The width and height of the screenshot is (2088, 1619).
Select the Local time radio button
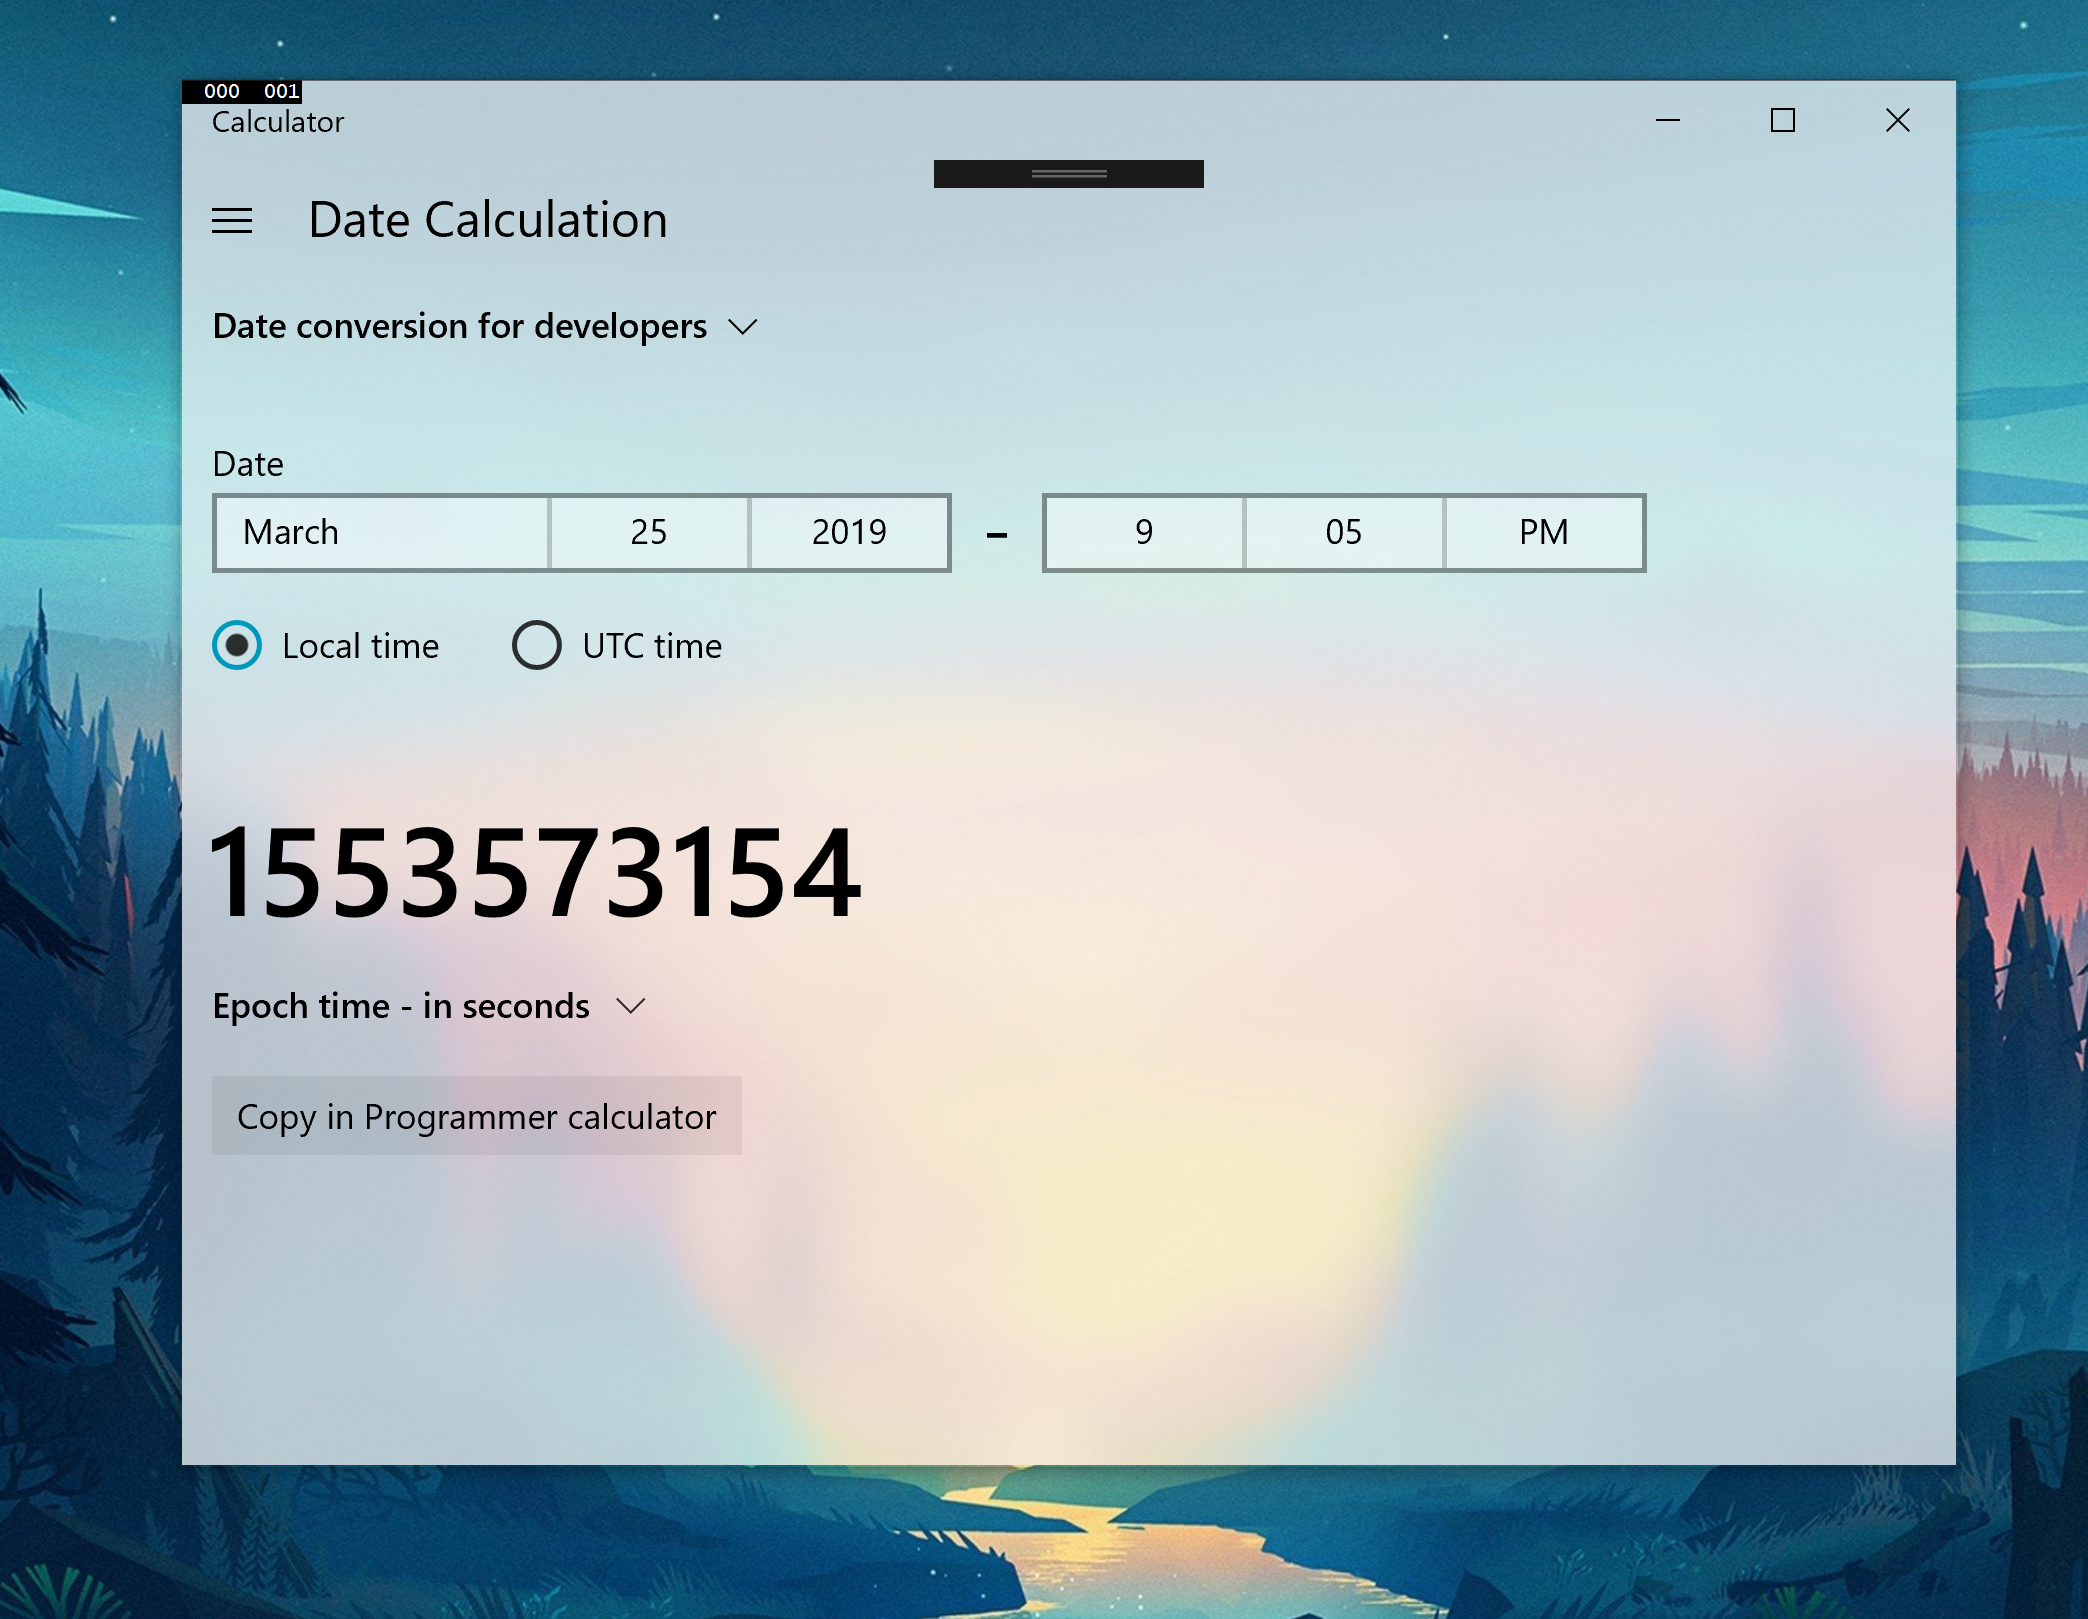click(x=237, y=644)
